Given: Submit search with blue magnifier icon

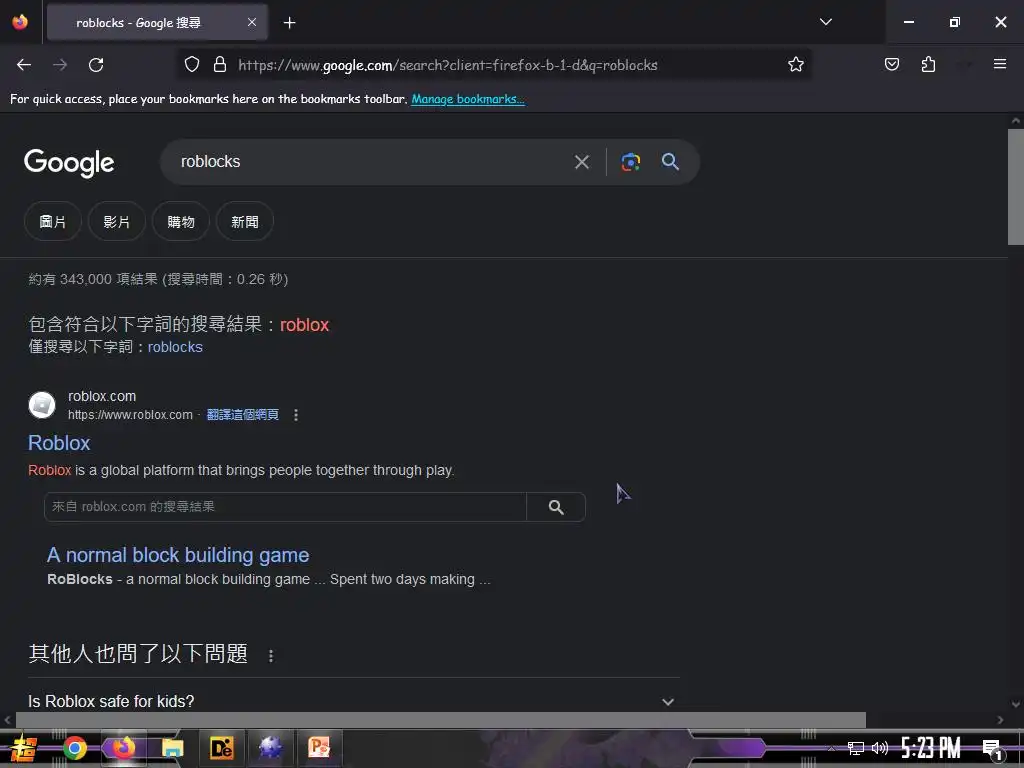Looking at the screenshot, I should [x=670, y=161].
